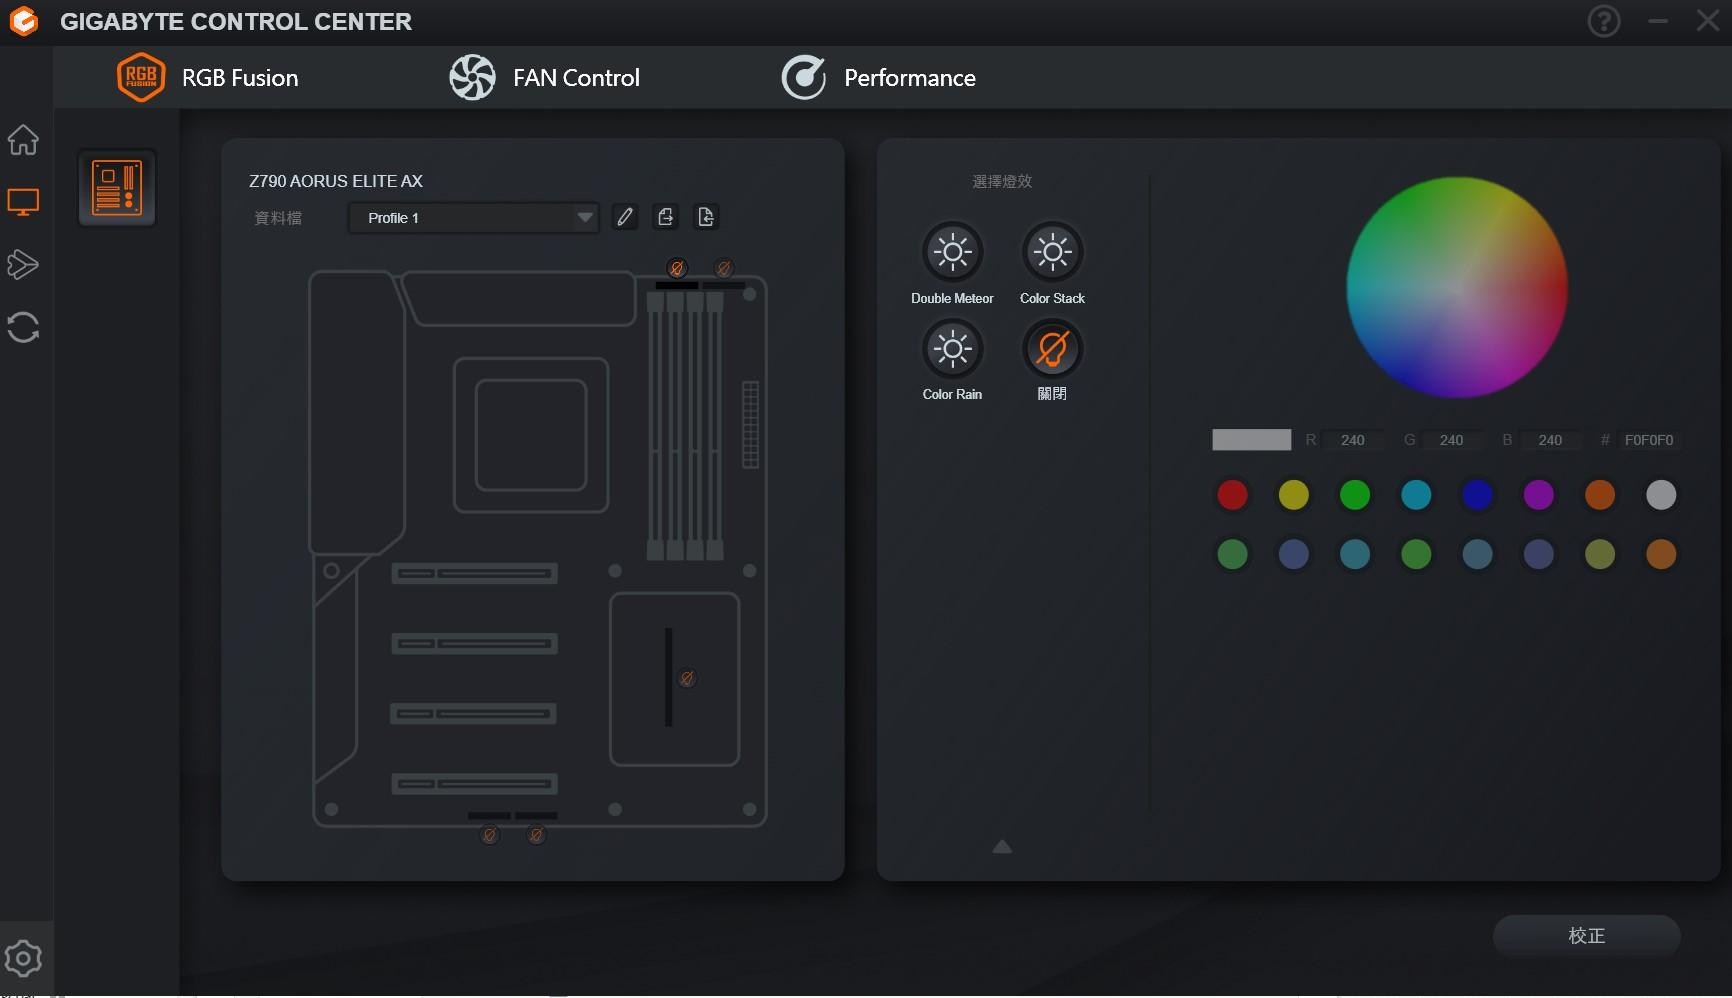This screenshot has width=1732, height=998.
Task: Click the gauge icon beside Performance
Action: pyautogui.click(x=804, y=78)
